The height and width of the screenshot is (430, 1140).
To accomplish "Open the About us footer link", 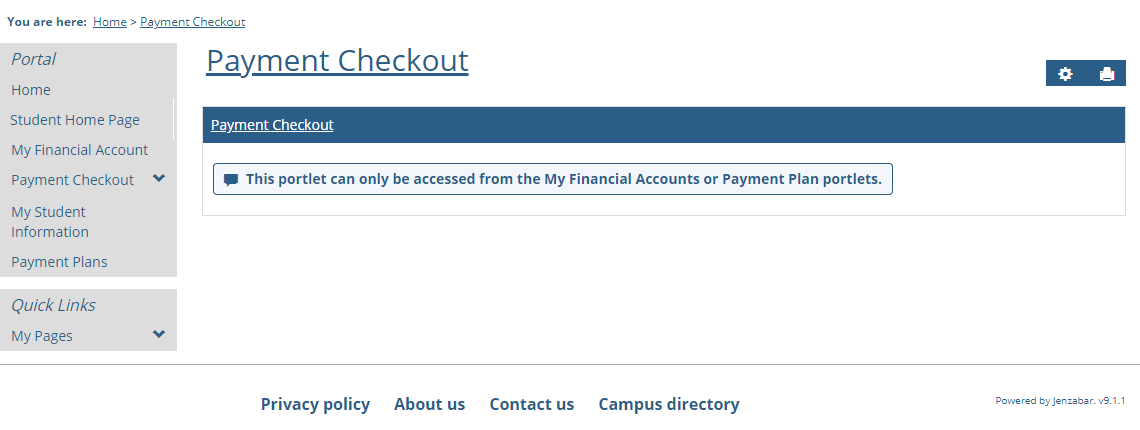I will coord(429,404).
